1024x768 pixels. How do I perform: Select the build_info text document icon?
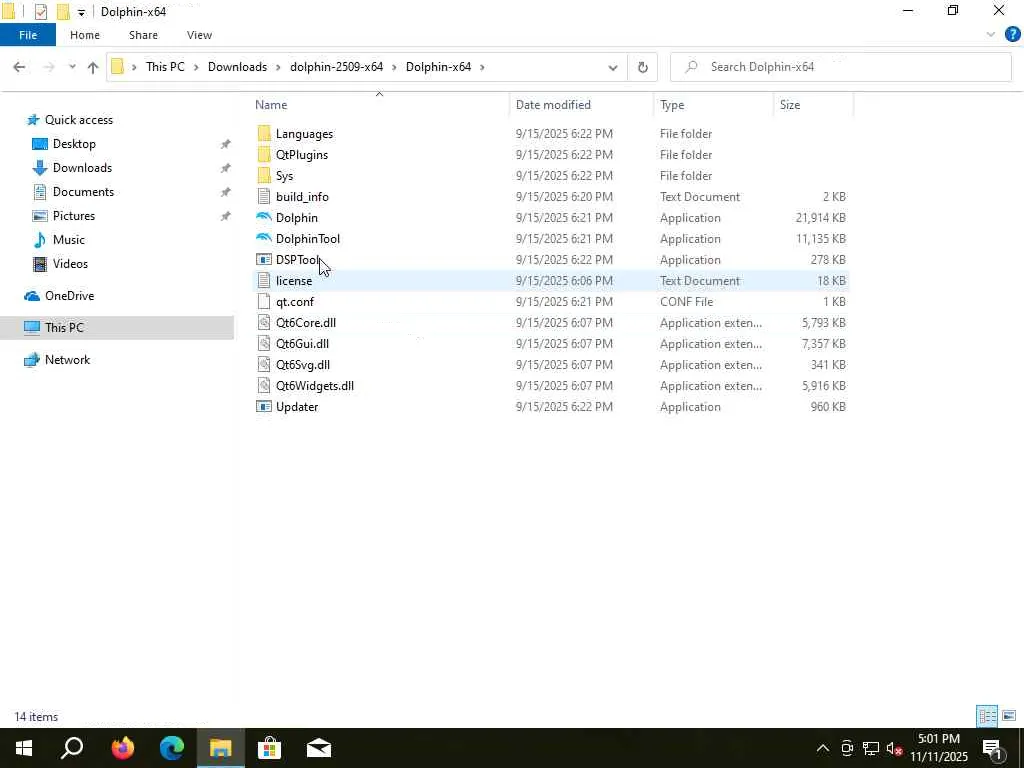click(264, 197)
